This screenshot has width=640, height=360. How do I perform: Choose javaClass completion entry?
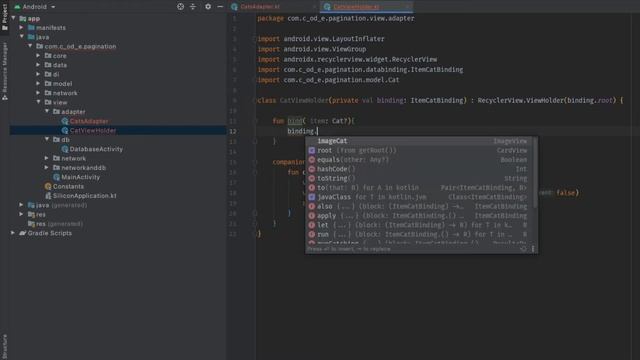tap(420, 197)
